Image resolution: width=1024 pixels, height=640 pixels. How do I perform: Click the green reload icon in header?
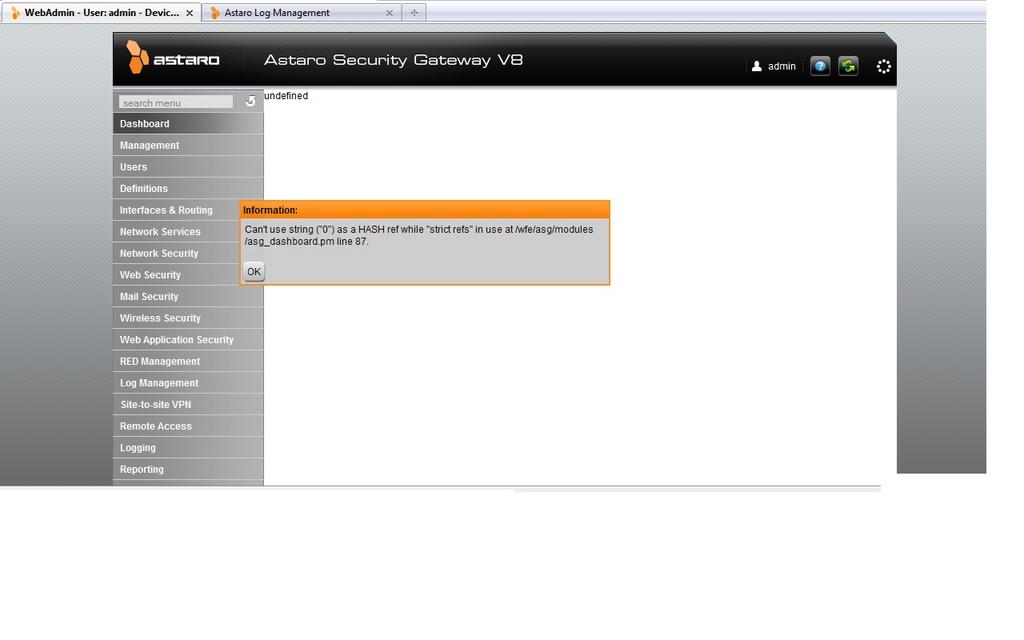click(x=848, y=66)
